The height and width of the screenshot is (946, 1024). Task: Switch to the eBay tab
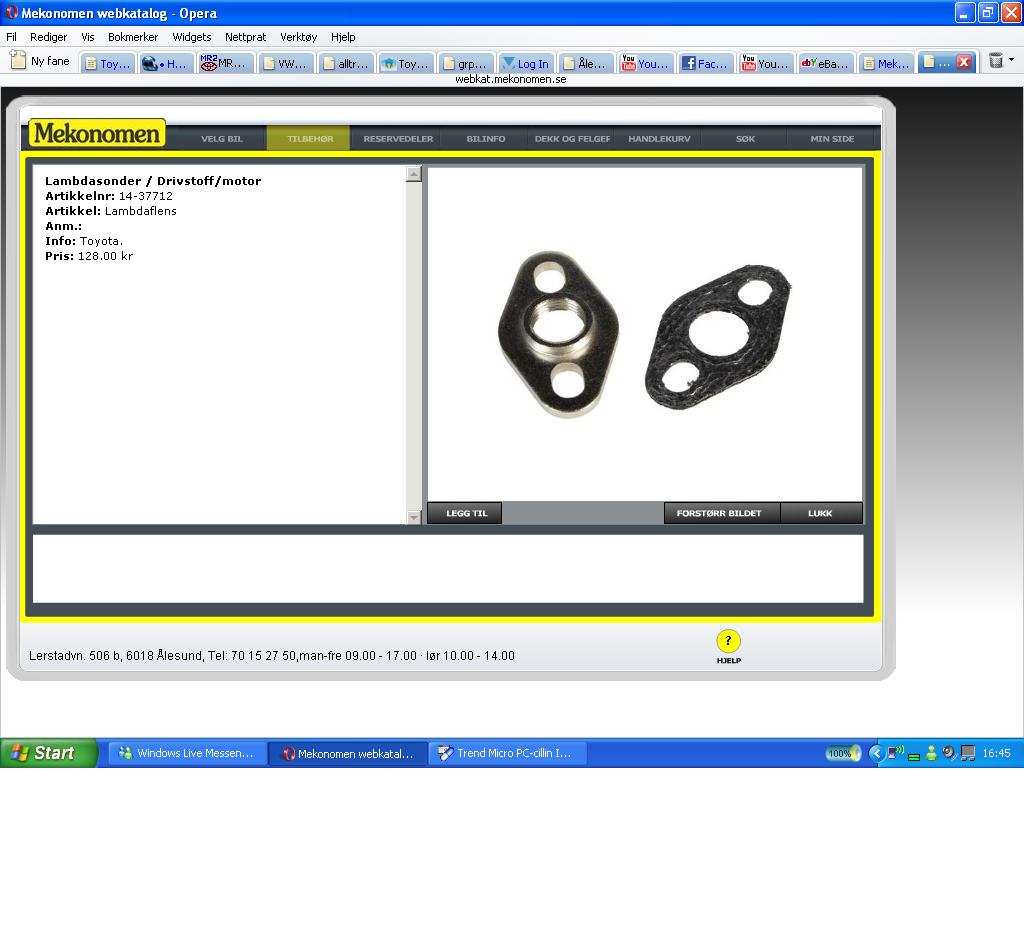pos(825,63)
